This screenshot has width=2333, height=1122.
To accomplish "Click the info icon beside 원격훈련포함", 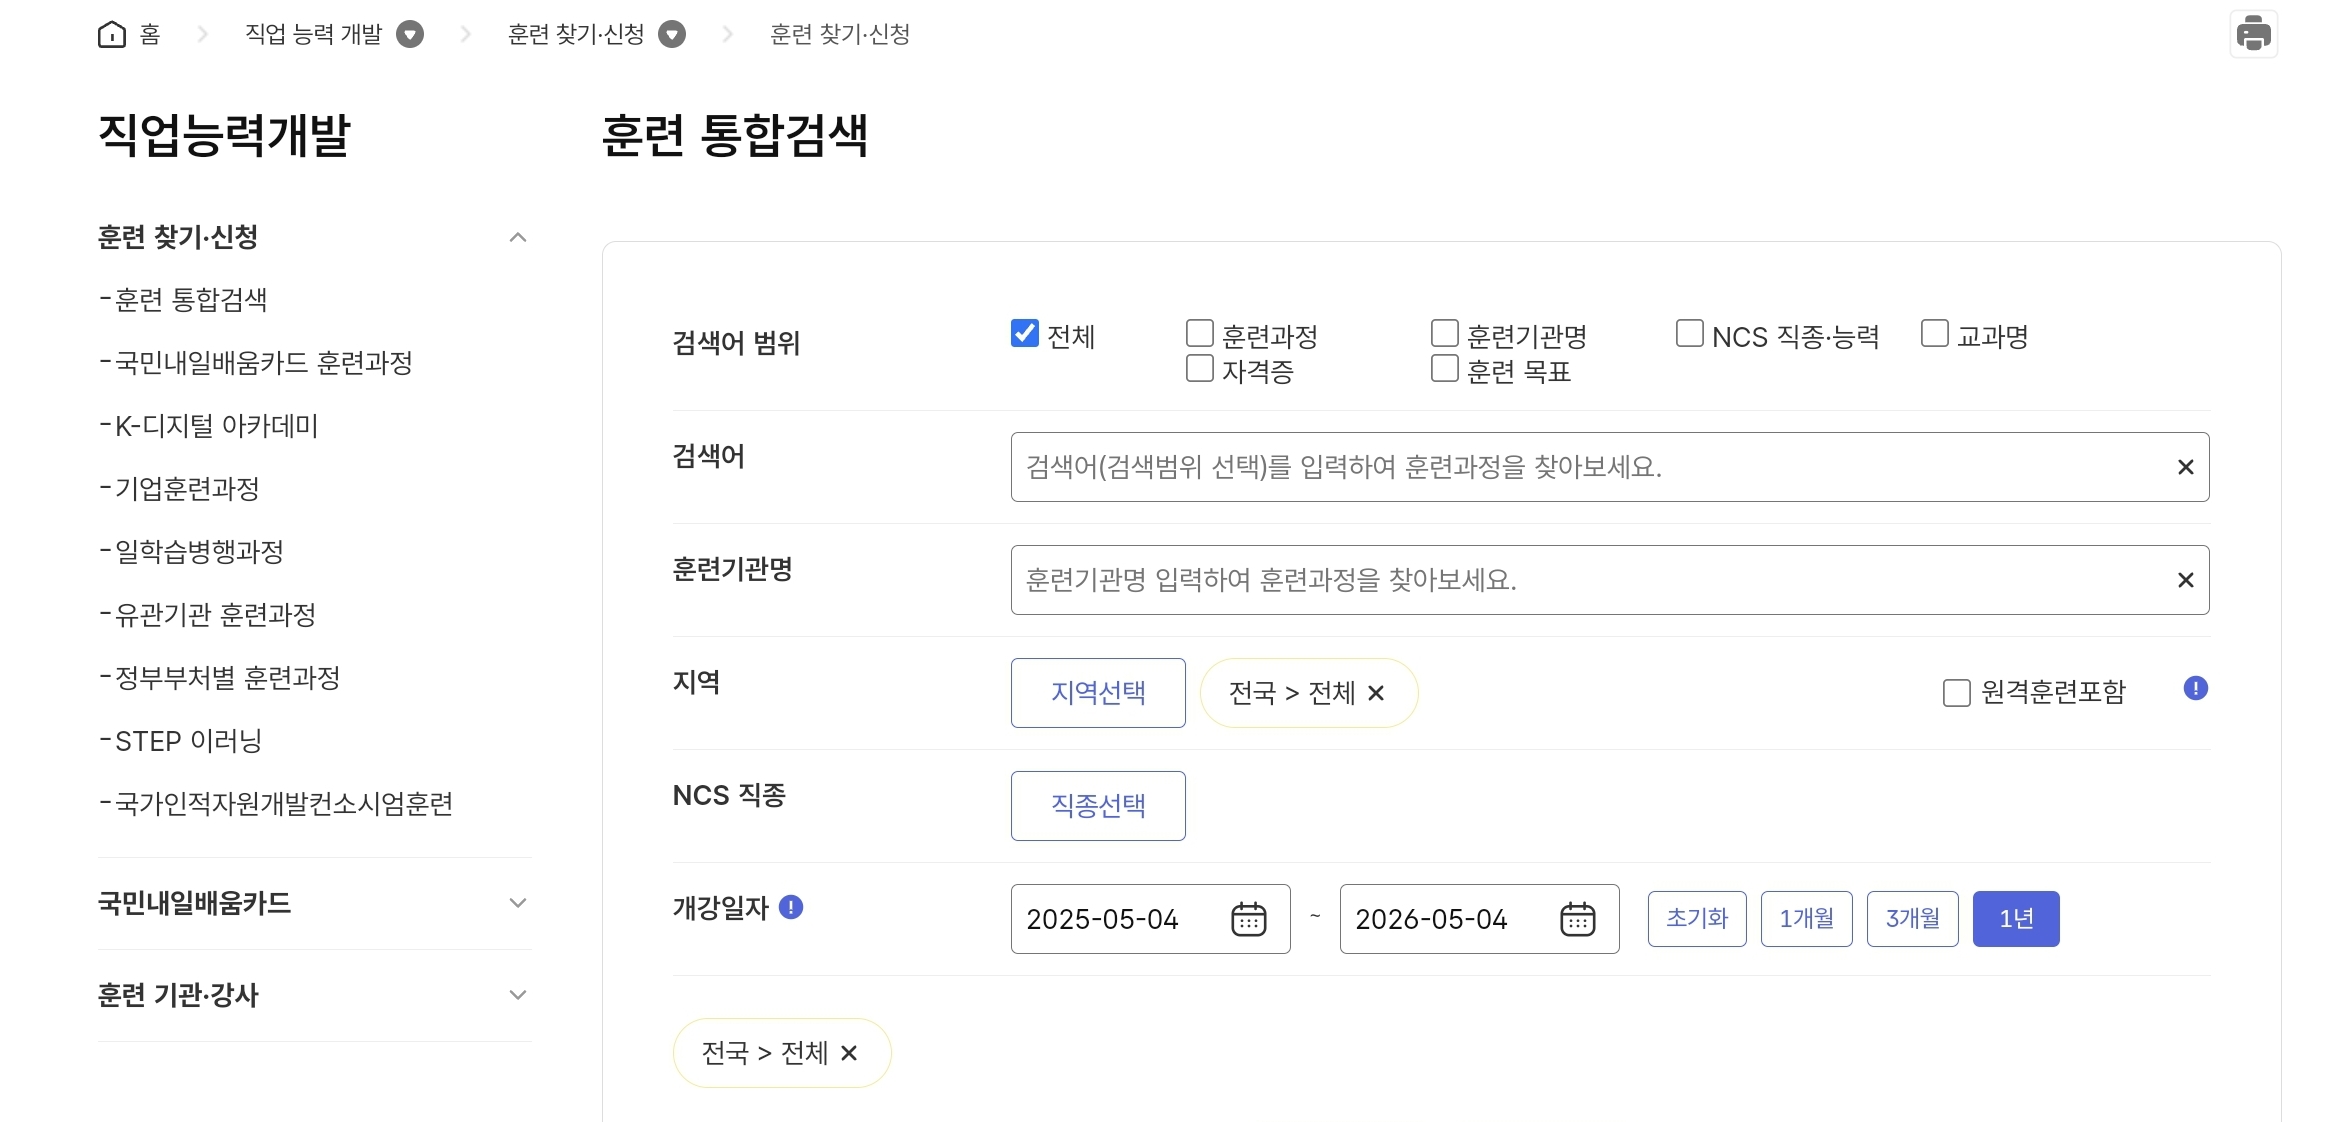I will pyautogui.click(x=2196, y=688).
